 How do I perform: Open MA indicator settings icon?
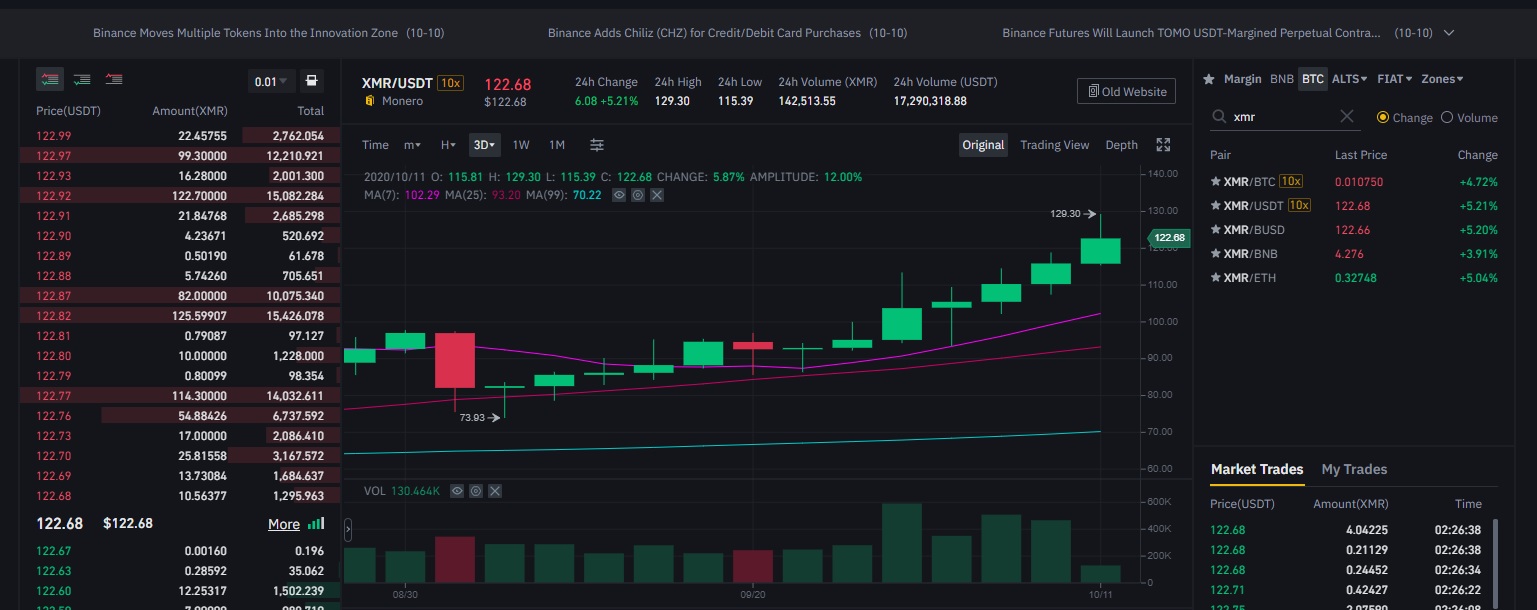tap(638, 195)
